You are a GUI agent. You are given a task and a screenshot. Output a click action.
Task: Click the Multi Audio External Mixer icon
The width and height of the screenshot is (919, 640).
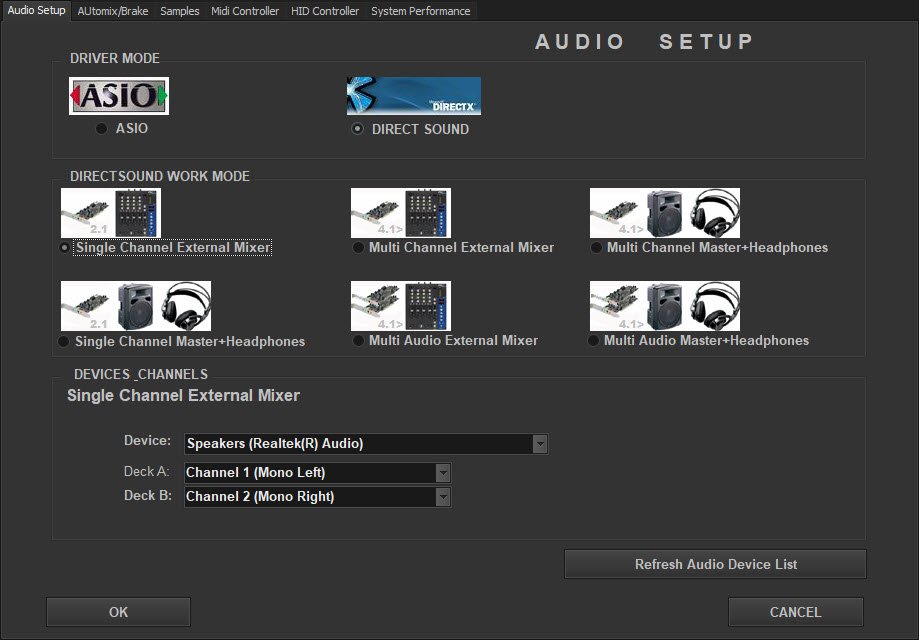tap(400, 306)
